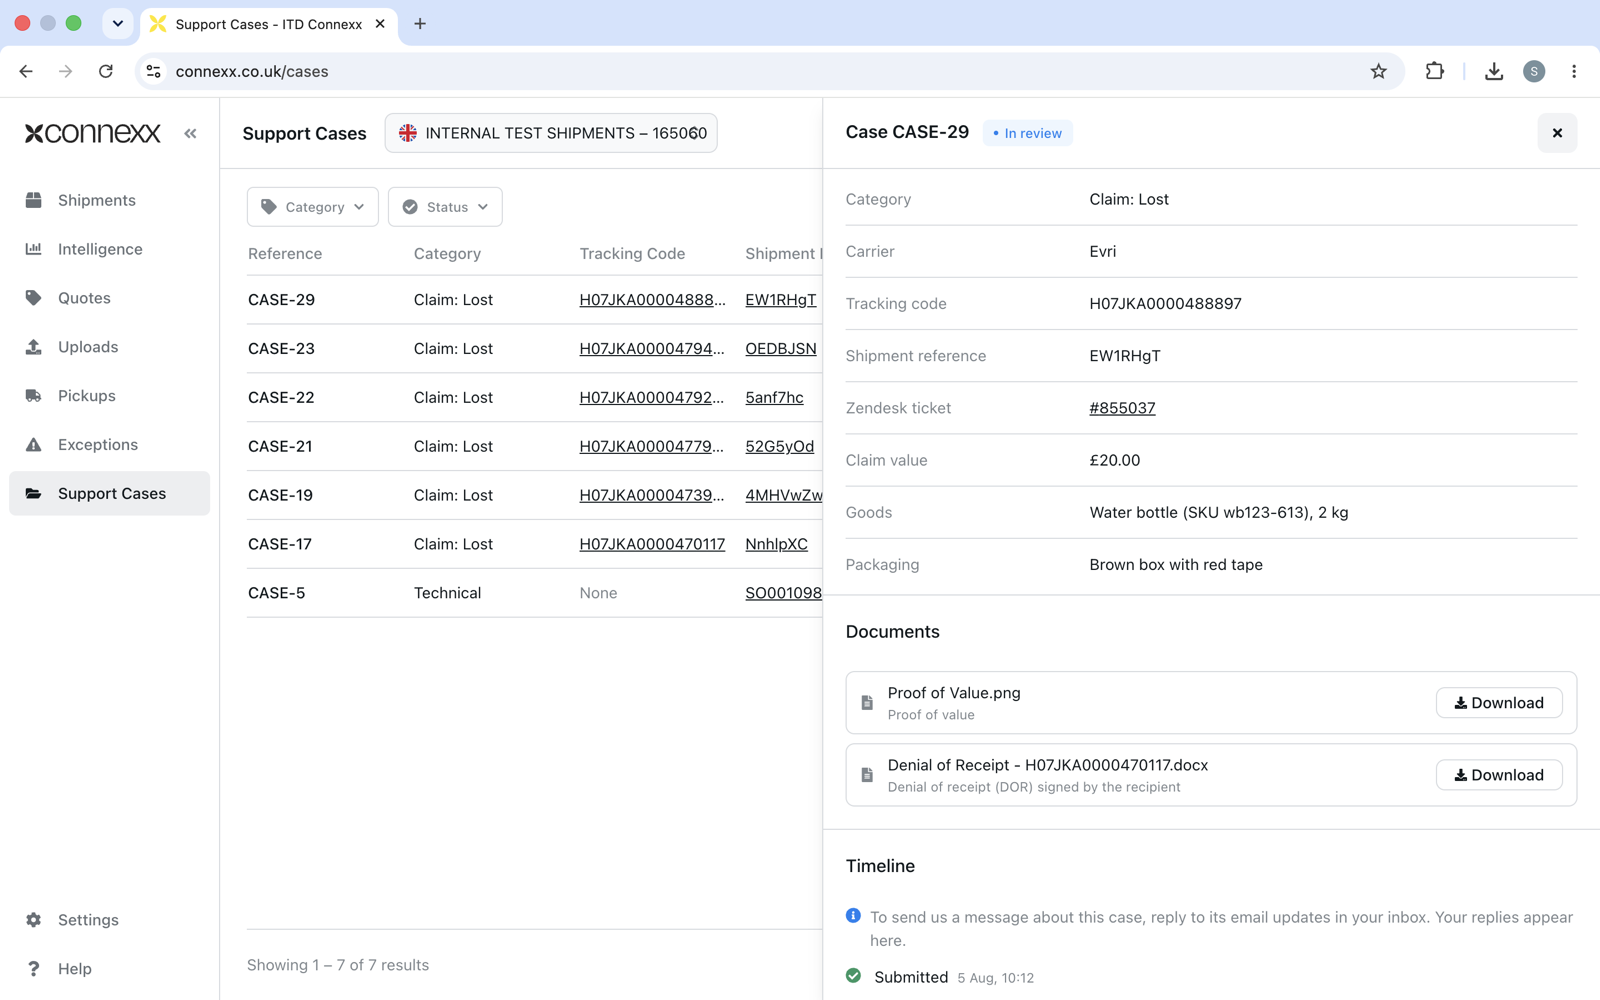Open Zendesk ticket #855037 link
1600x1000 pixels.
(x=1122, y=408)
